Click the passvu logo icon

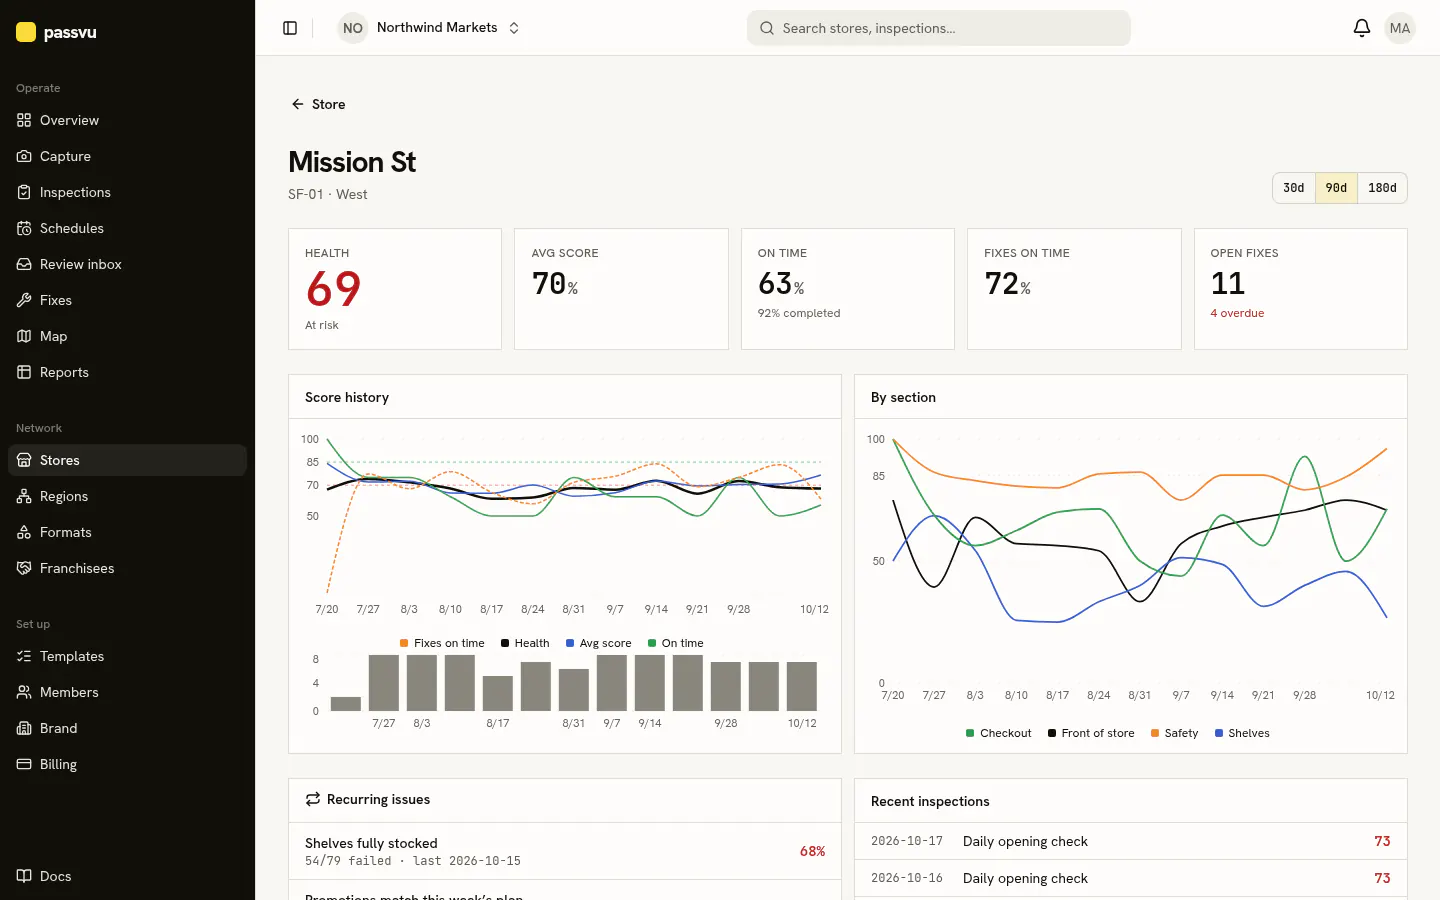pyautogui.click(x=26, y=32)
